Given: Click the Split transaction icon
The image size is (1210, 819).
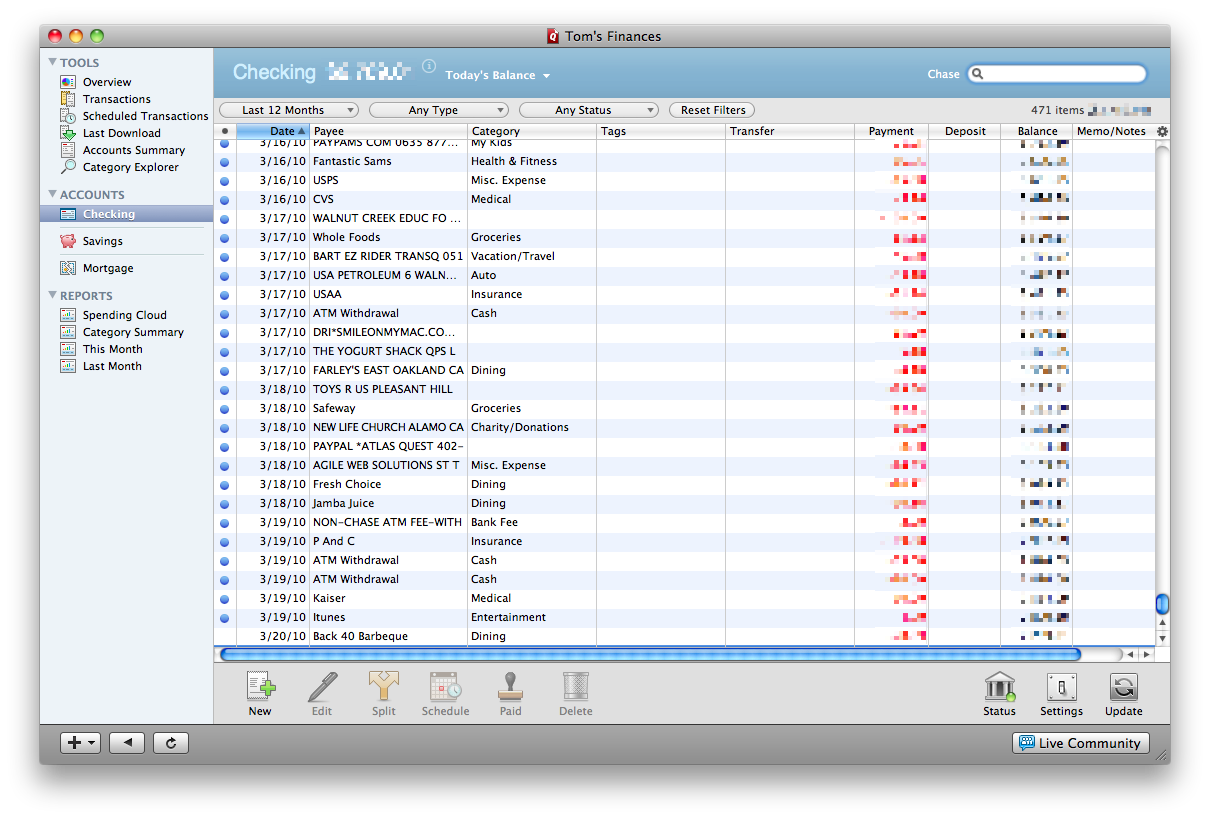Looking at the screenshot, I should point(384,687).
